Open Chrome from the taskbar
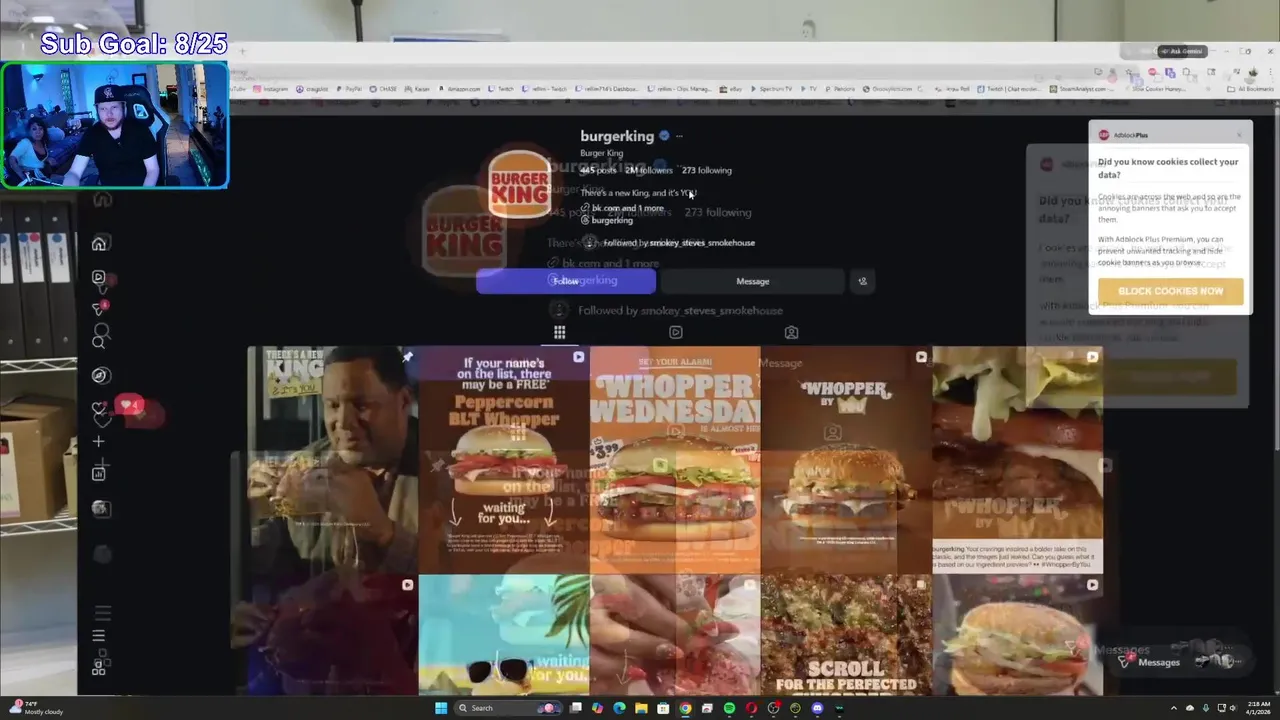The height and width of the screenshot is (720, 1280). tap(685, 708)
